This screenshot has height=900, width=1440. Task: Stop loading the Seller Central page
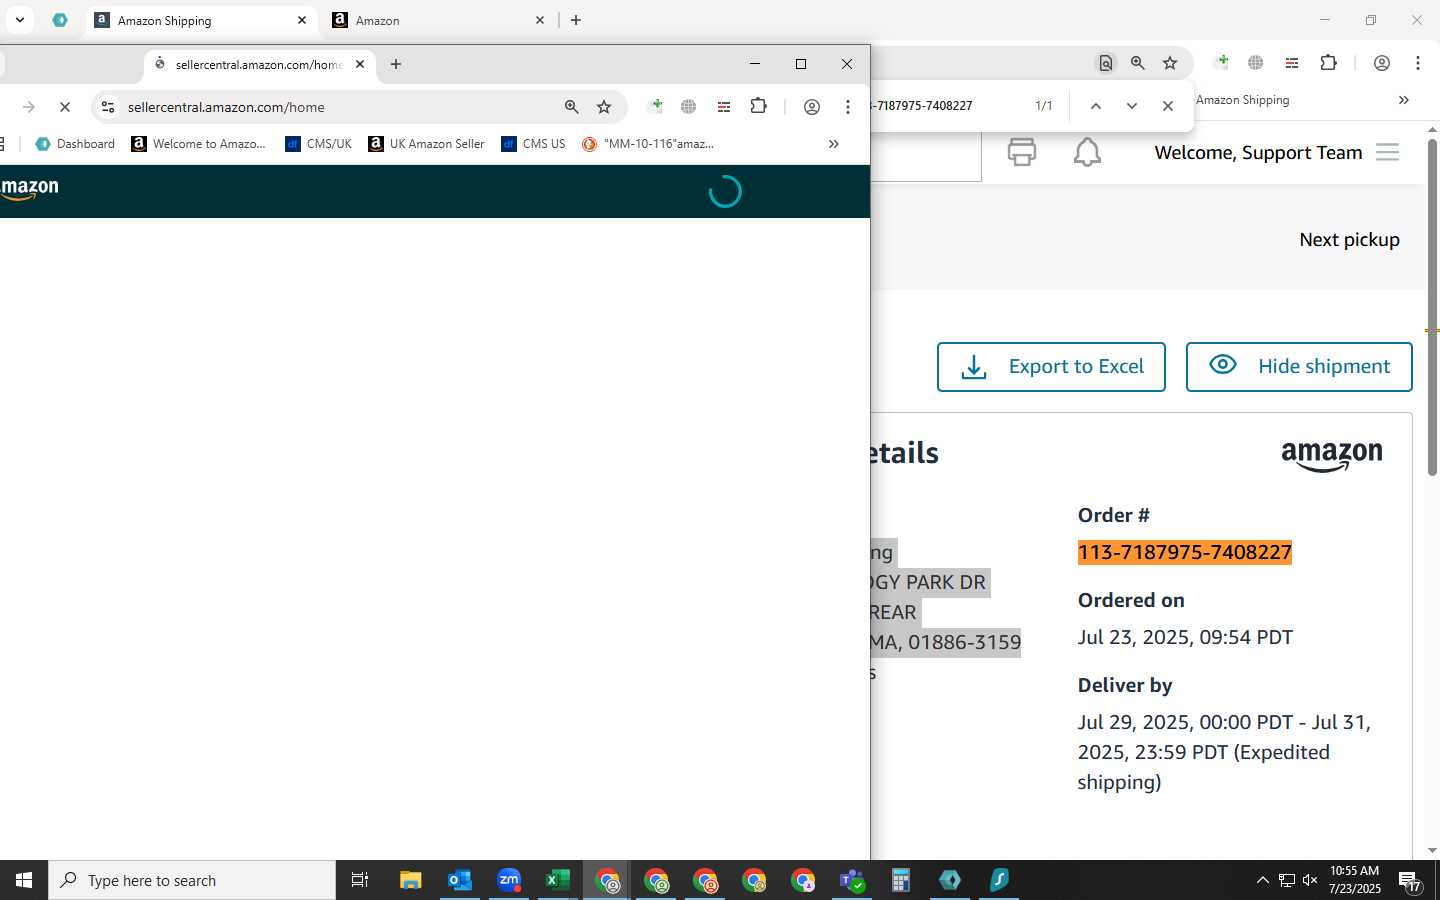(x=65, y=107)
